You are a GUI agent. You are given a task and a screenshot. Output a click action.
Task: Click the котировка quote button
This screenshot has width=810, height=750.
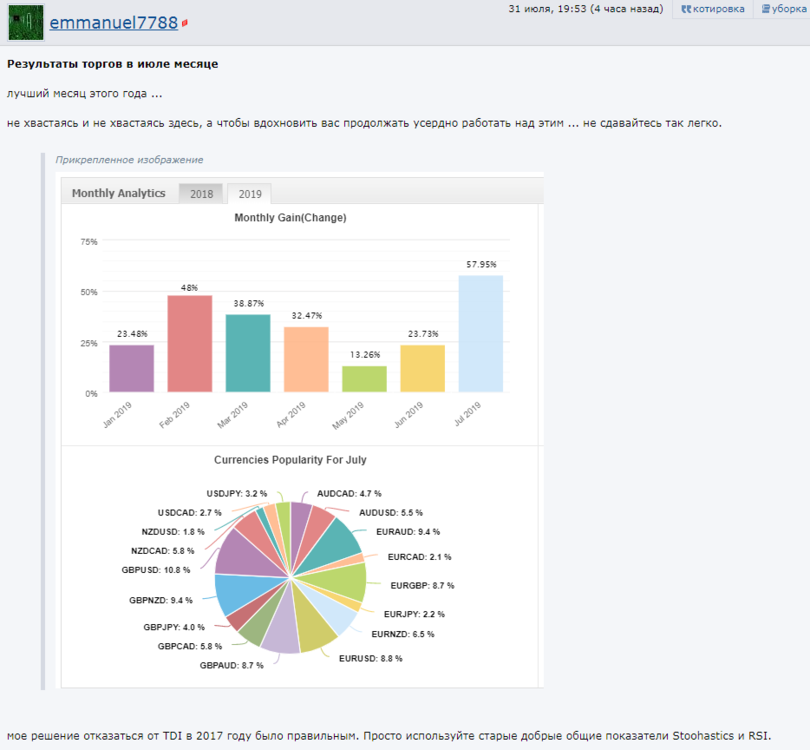pos(712,9)
